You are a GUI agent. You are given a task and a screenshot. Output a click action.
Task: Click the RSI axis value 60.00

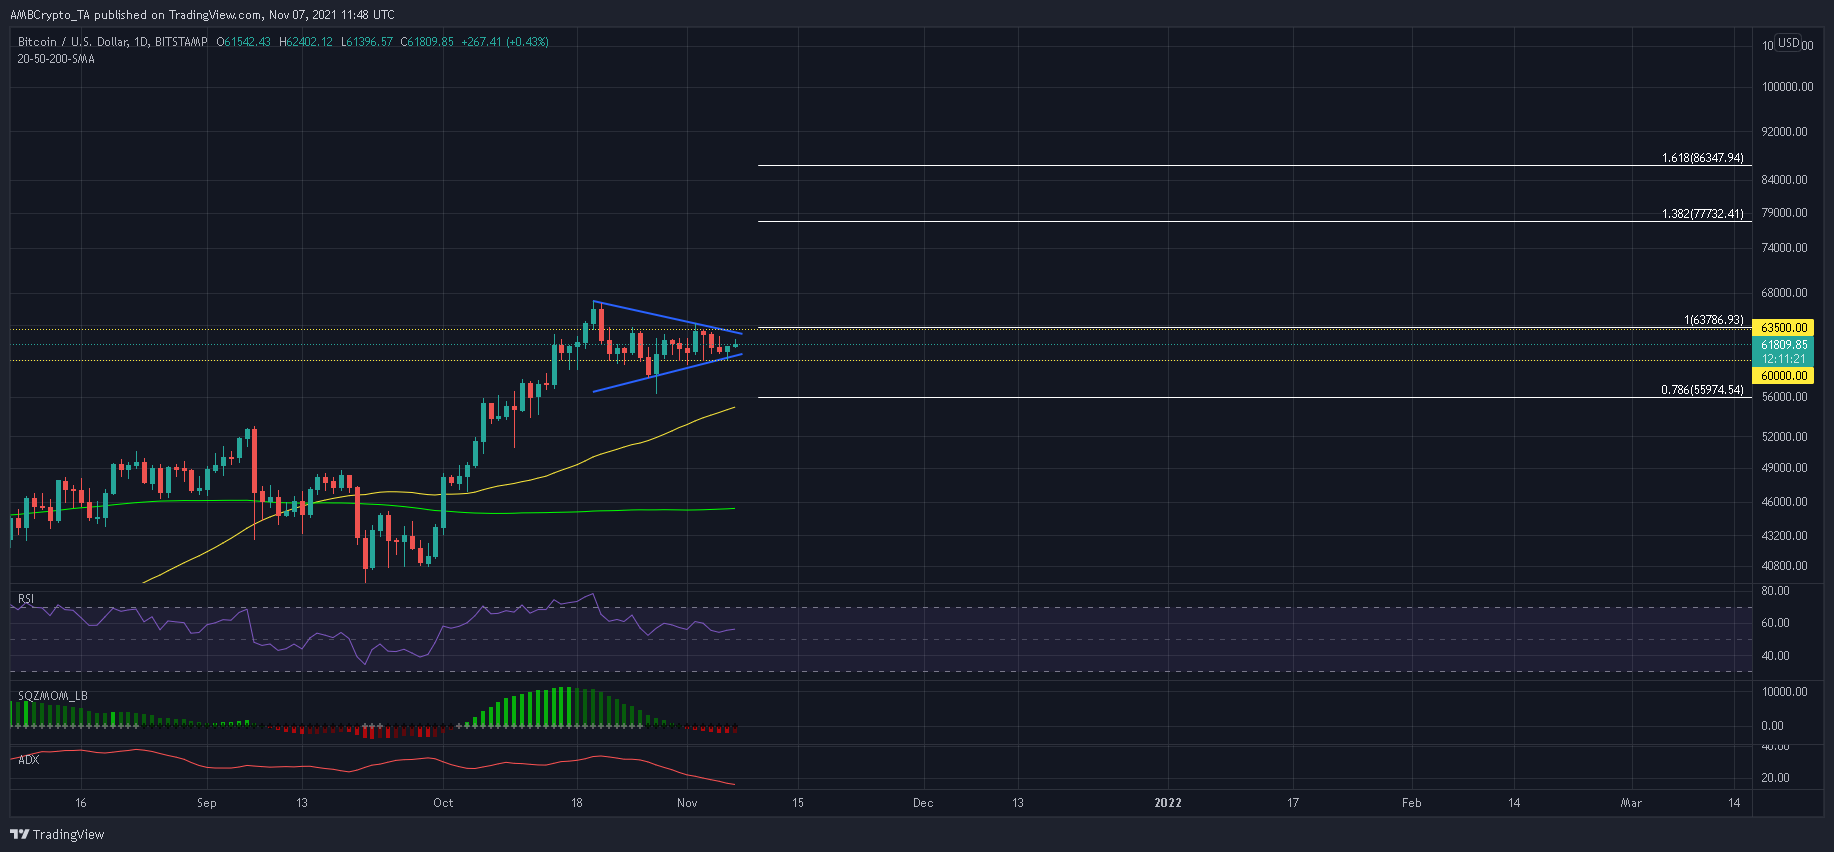(x=1775, y=623)
